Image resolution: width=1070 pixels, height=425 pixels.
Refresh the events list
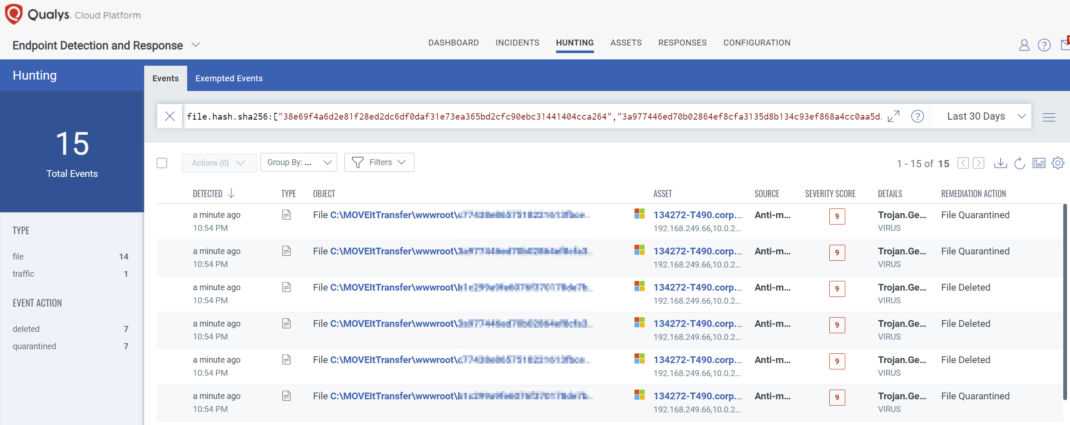1019,163
